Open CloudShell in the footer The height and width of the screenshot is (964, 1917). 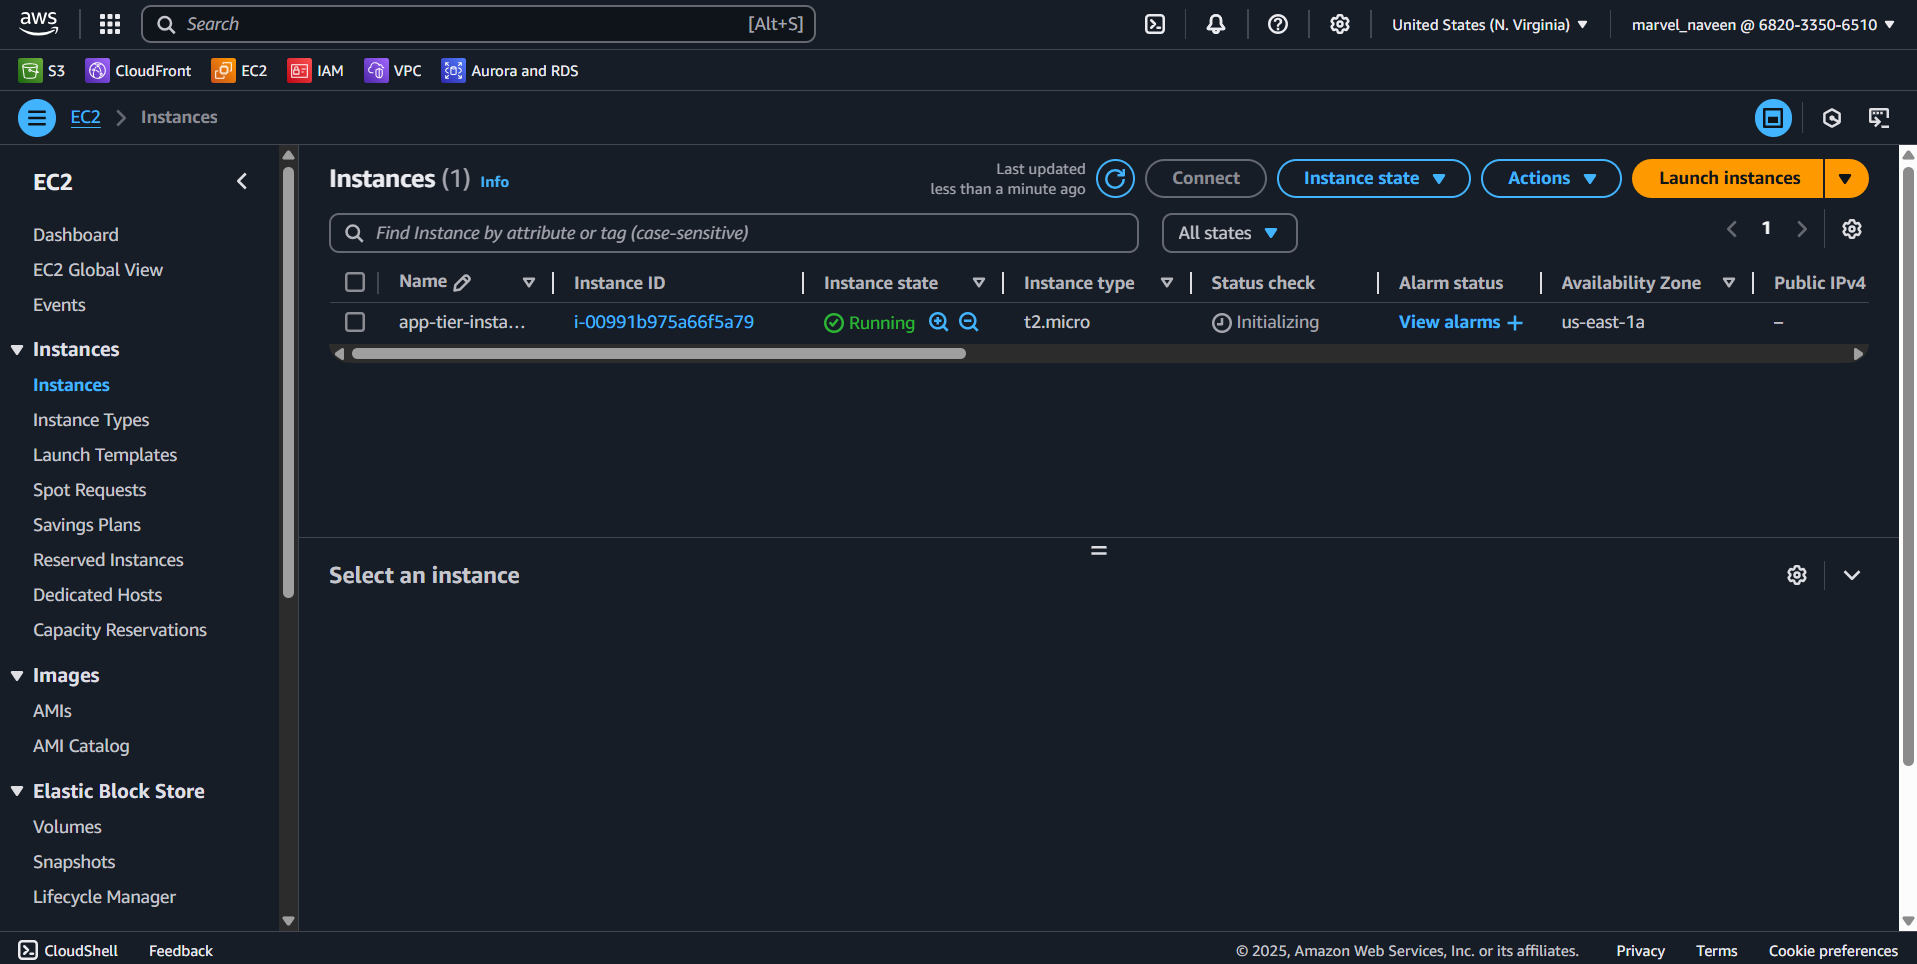[x=68, y=950]
